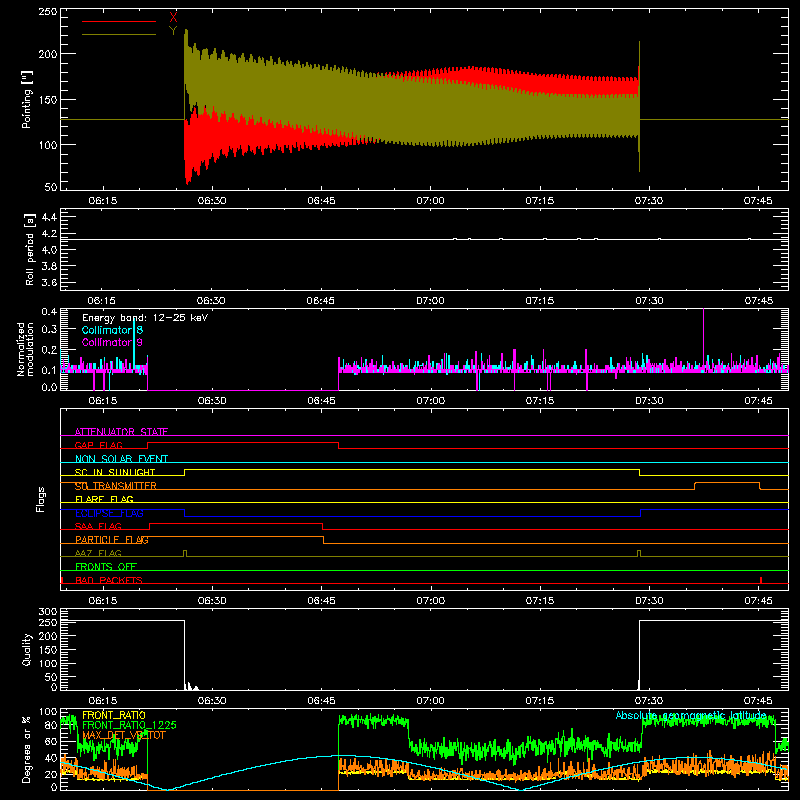
Task: Click 06:45 time label under the Flags plot
Action: pos(321,601)
